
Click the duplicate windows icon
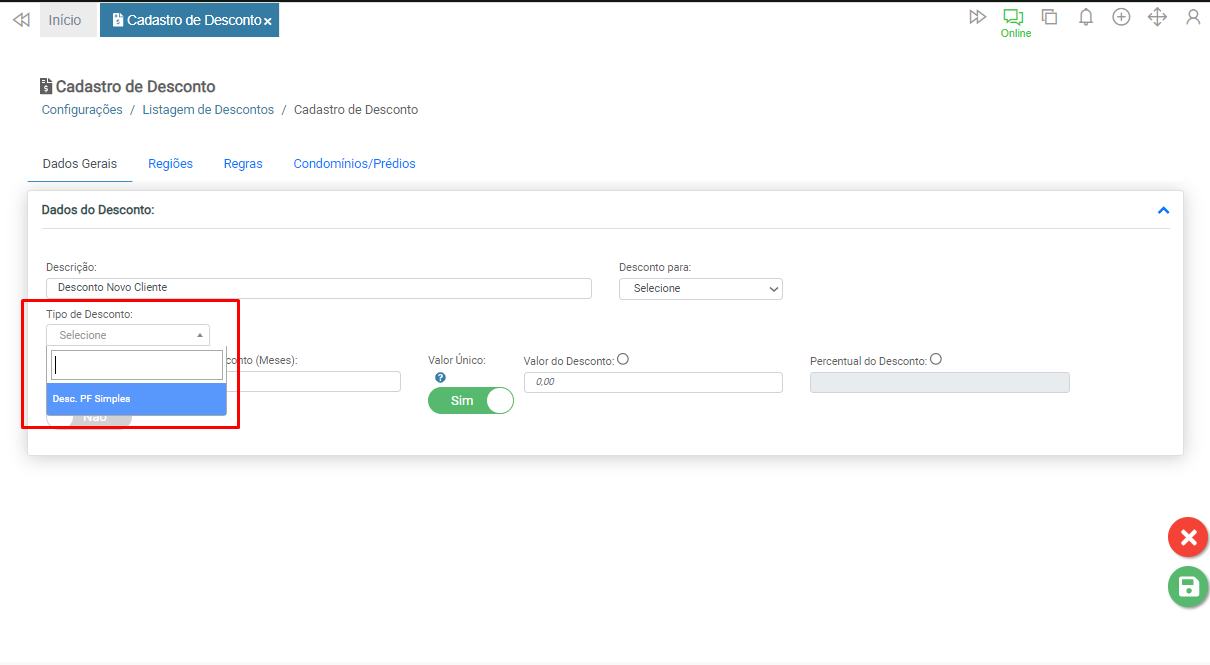[1049, 17]
